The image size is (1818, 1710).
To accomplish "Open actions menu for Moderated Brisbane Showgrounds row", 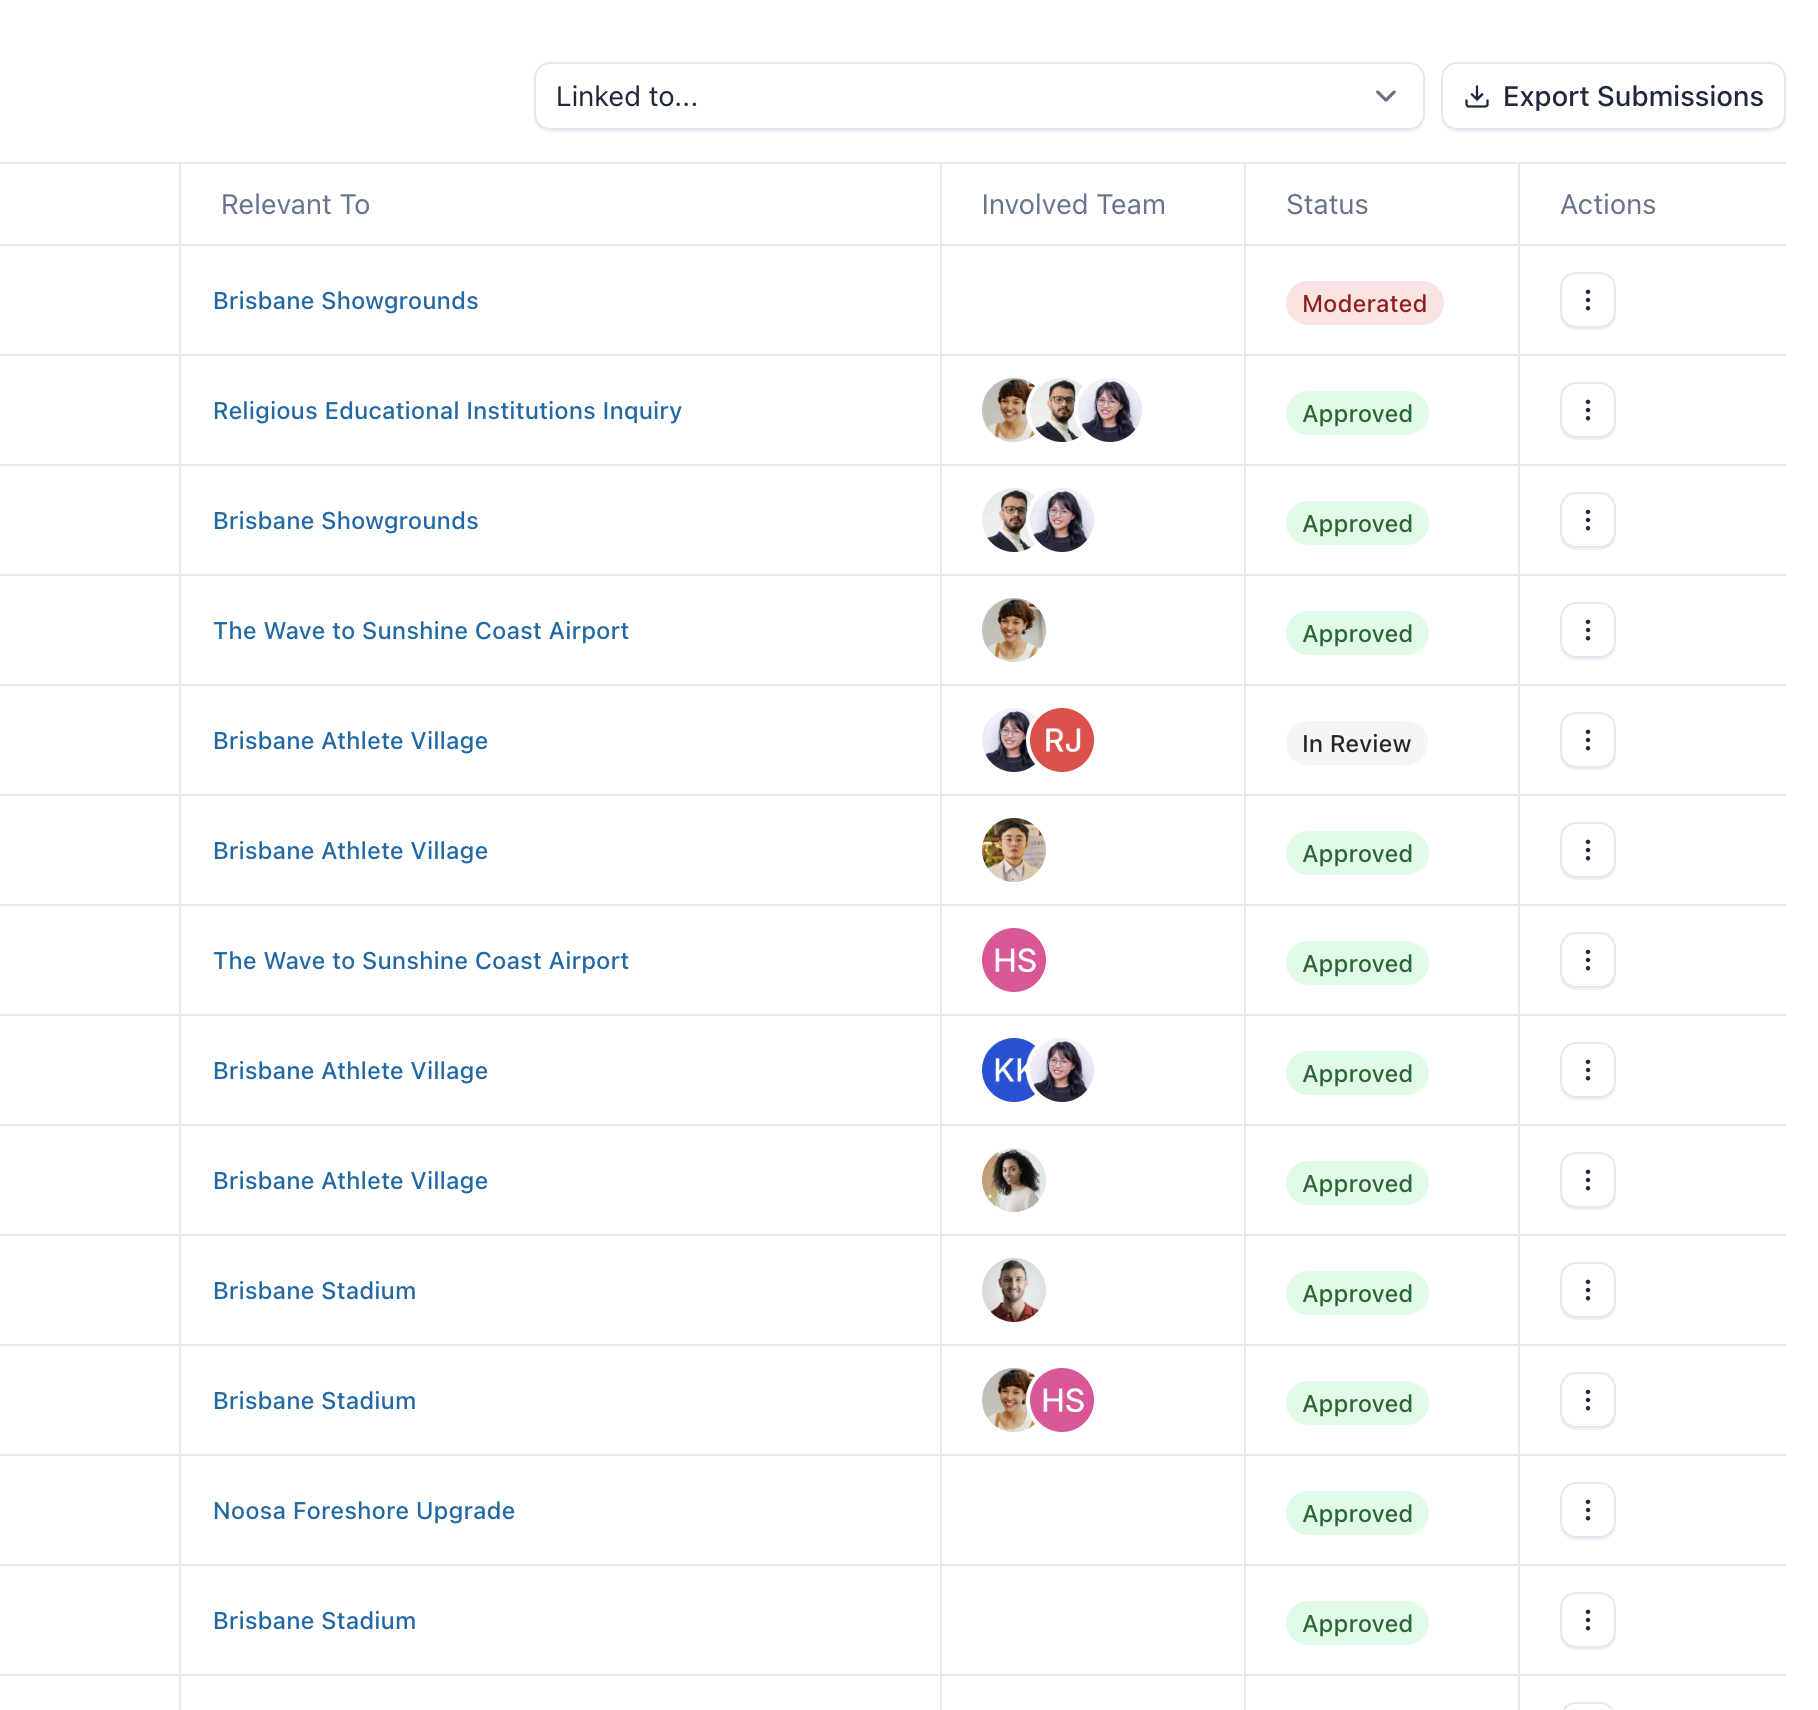I will tap(1587, 300).
